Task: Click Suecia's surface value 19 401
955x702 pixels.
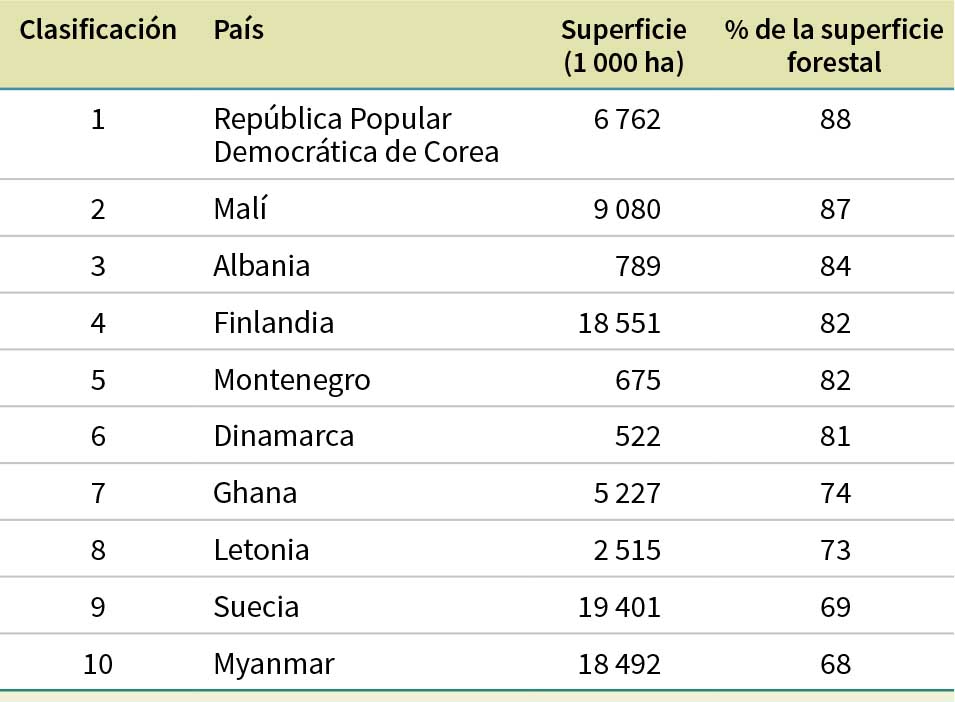Action: click(x=619, y=608)
